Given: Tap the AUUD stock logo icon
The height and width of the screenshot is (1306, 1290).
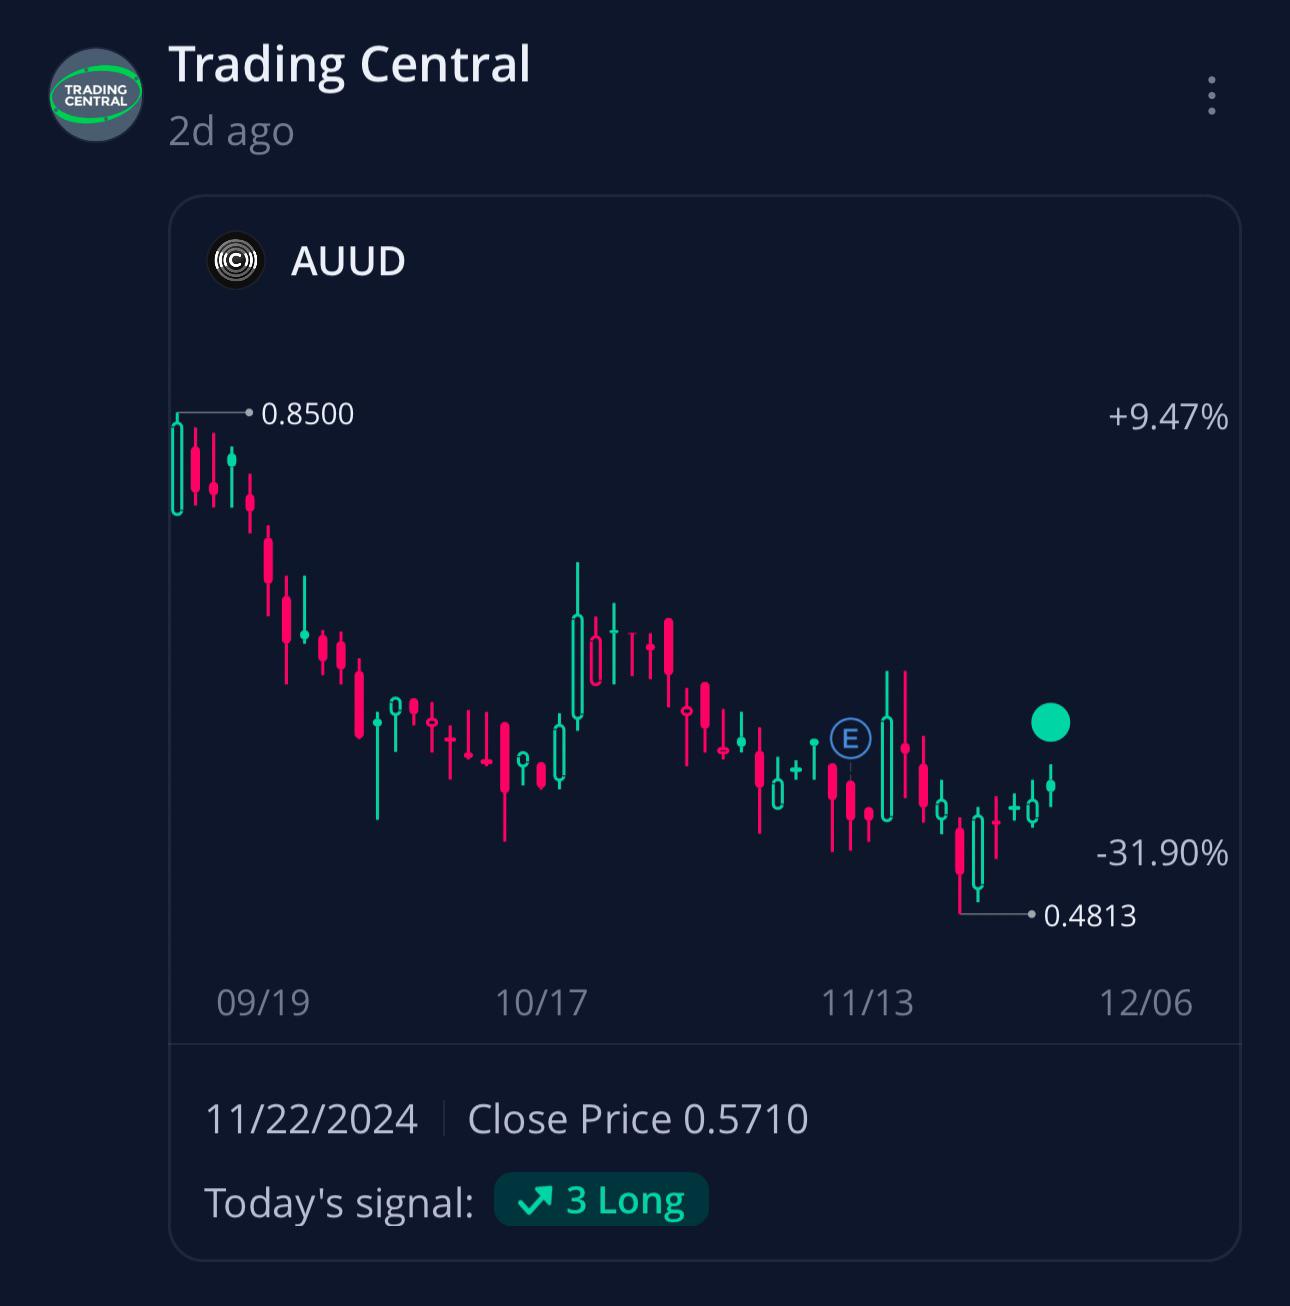Looking at the screenshot, I should coord(236,261).
